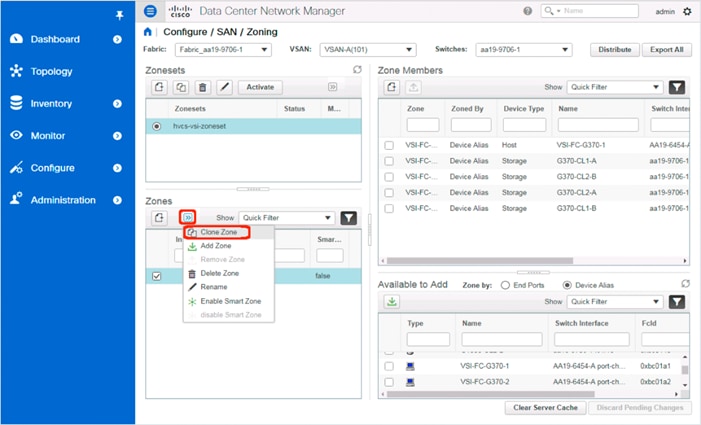Screen dimensions: 701x425
Task: Apply filter icon in Zones panel
Action: pyautogui.click(x=348, y=218)
